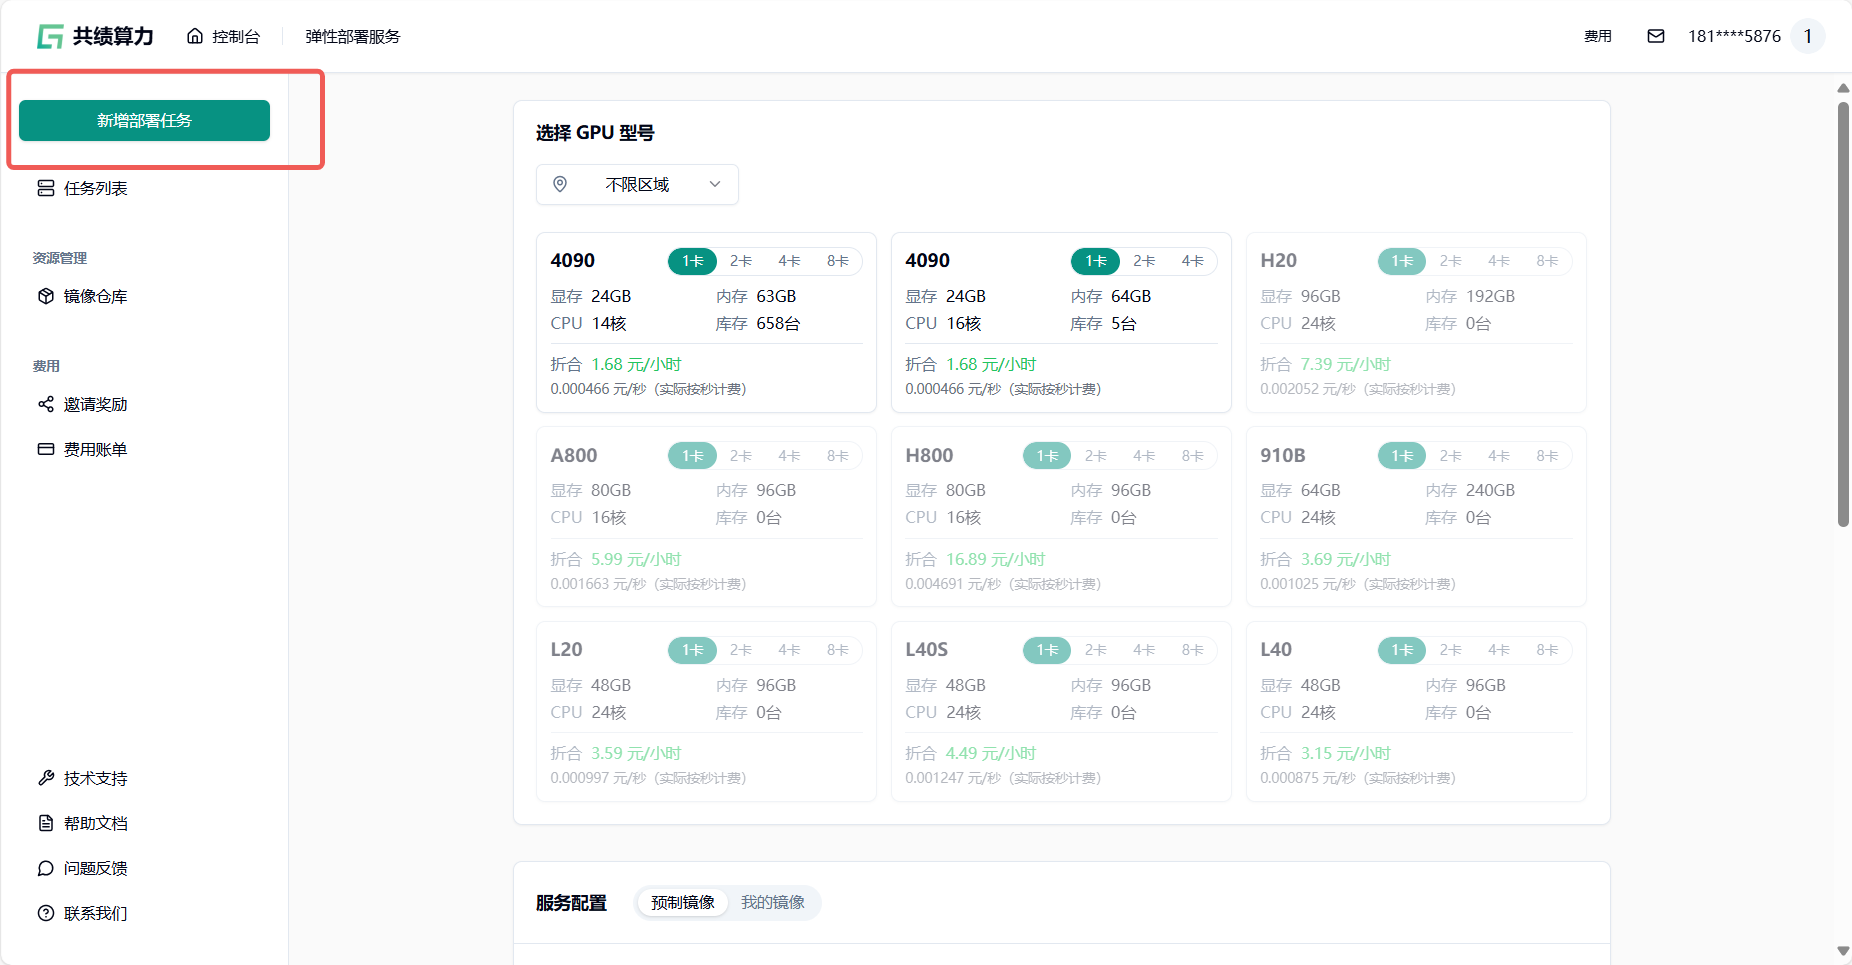Image resolution: width=1852 pixels, height=965 pixels.
Task: Open the 费用 link in header
Action: [1597, 37]
